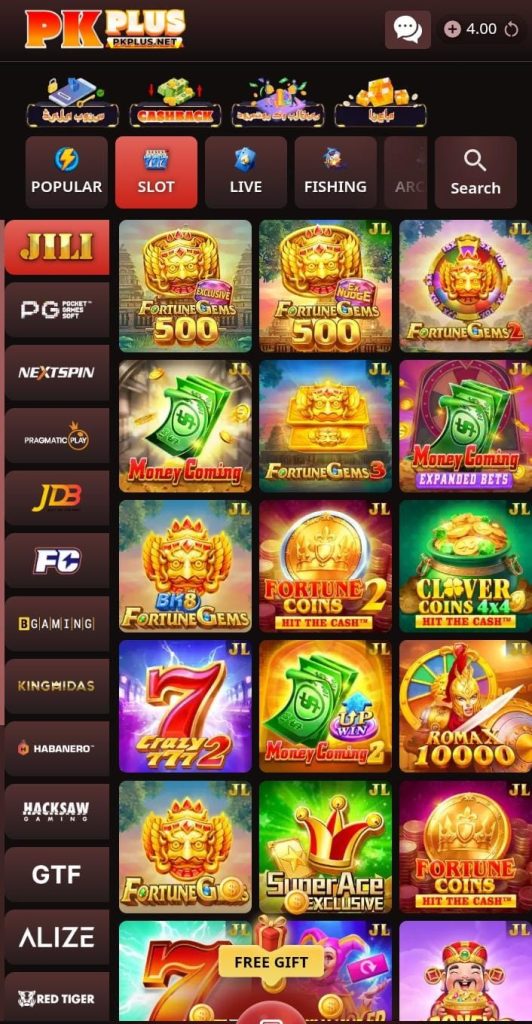Open the Clover Coins 4x4 game
The width and height of the screenshot is (532, 1024).
click(x=465, y=566)
